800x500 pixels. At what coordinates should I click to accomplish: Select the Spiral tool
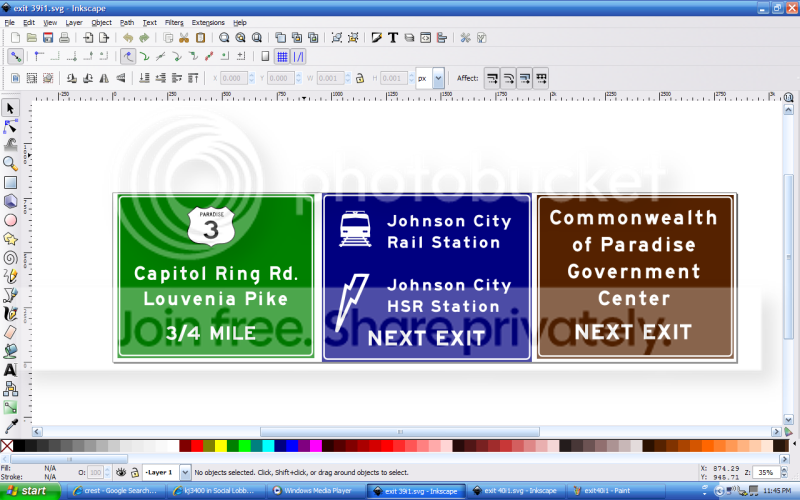(x=10, y=258)
